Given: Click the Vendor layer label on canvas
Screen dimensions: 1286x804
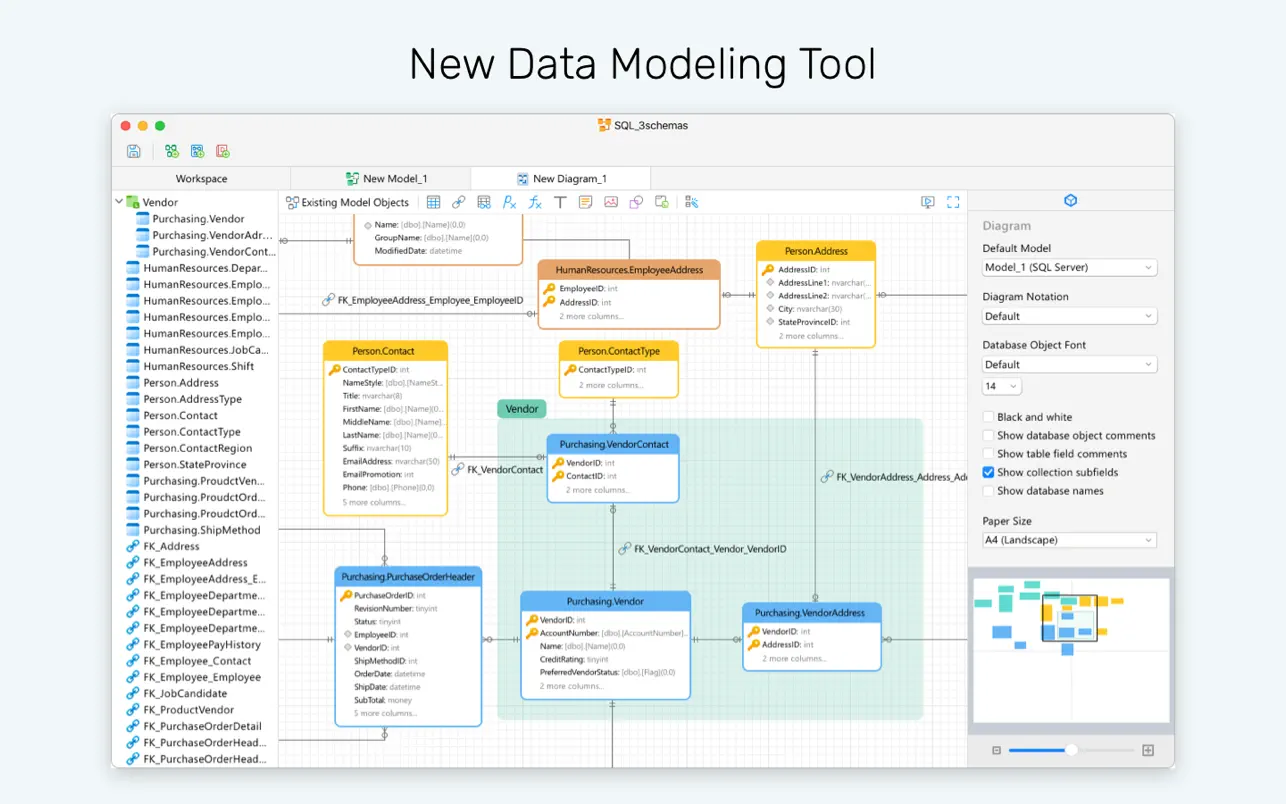Looking at the screenshot, I should (x=522, y=409).
